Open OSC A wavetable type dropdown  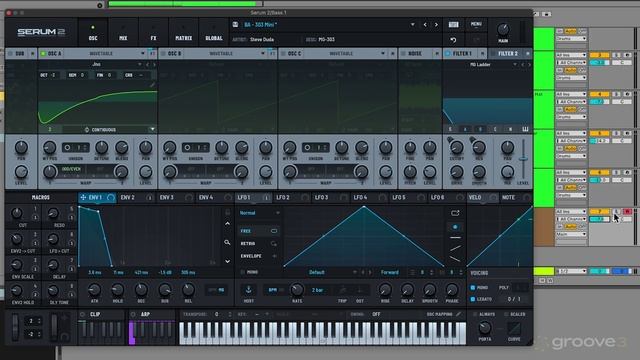coord(142,53)
